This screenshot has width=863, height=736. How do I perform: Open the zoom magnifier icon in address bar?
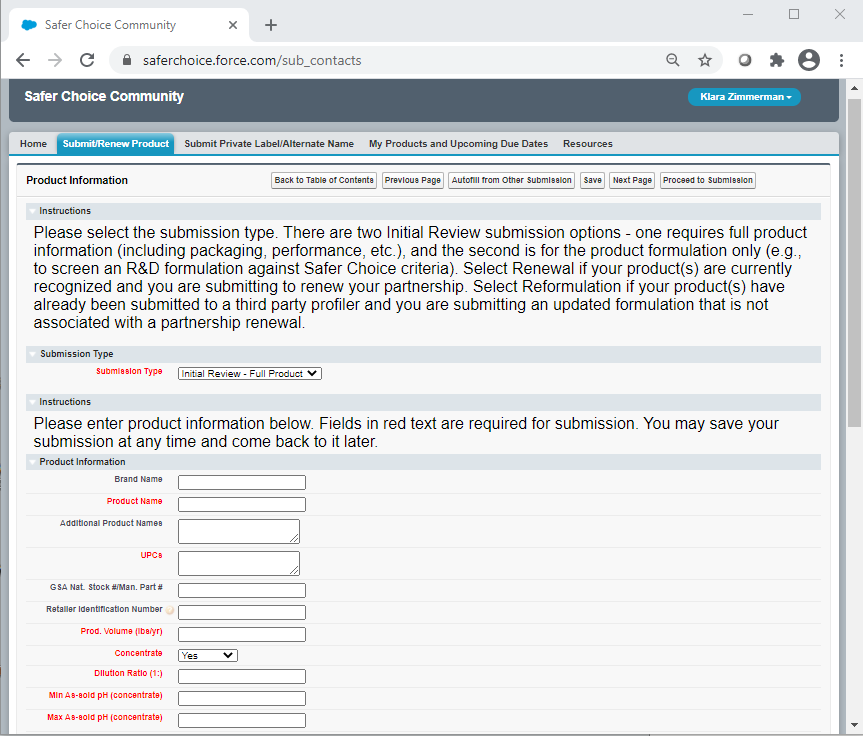tap(673, 60)
